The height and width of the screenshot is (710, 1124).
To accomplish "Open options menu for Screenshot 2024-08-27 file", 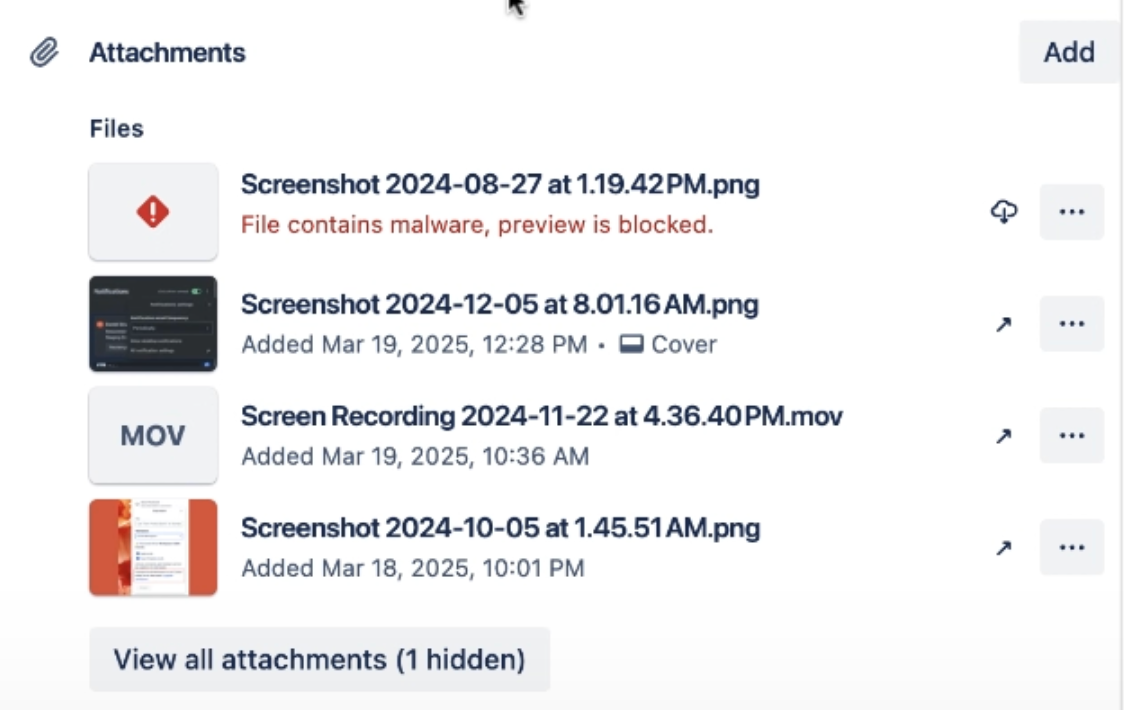I will click(1071, 212).
